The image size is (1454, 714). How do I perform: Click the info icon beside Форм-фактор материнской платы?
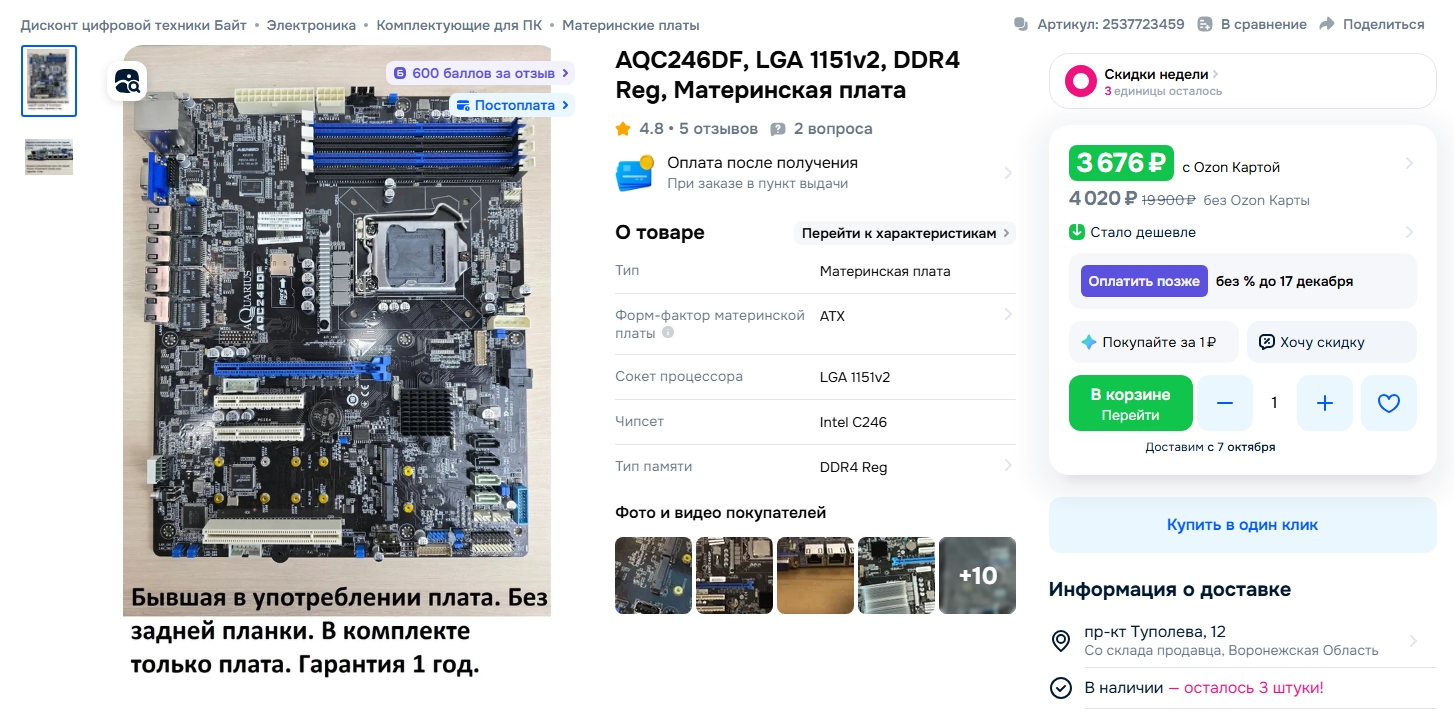668,333
